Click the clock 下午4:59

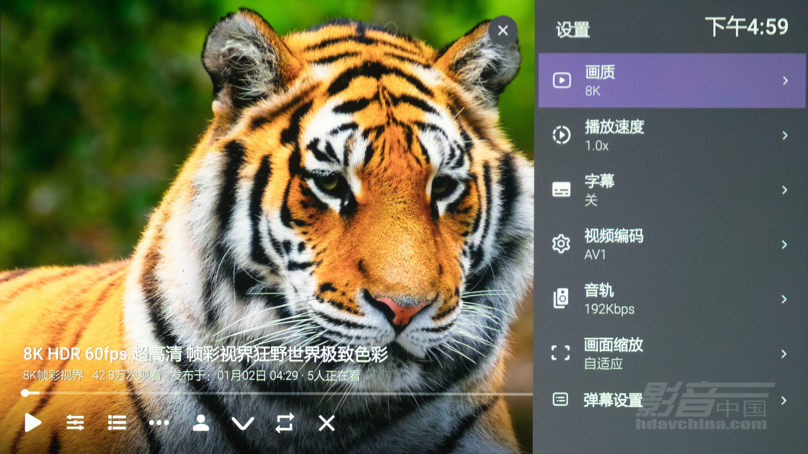(747, 27)
